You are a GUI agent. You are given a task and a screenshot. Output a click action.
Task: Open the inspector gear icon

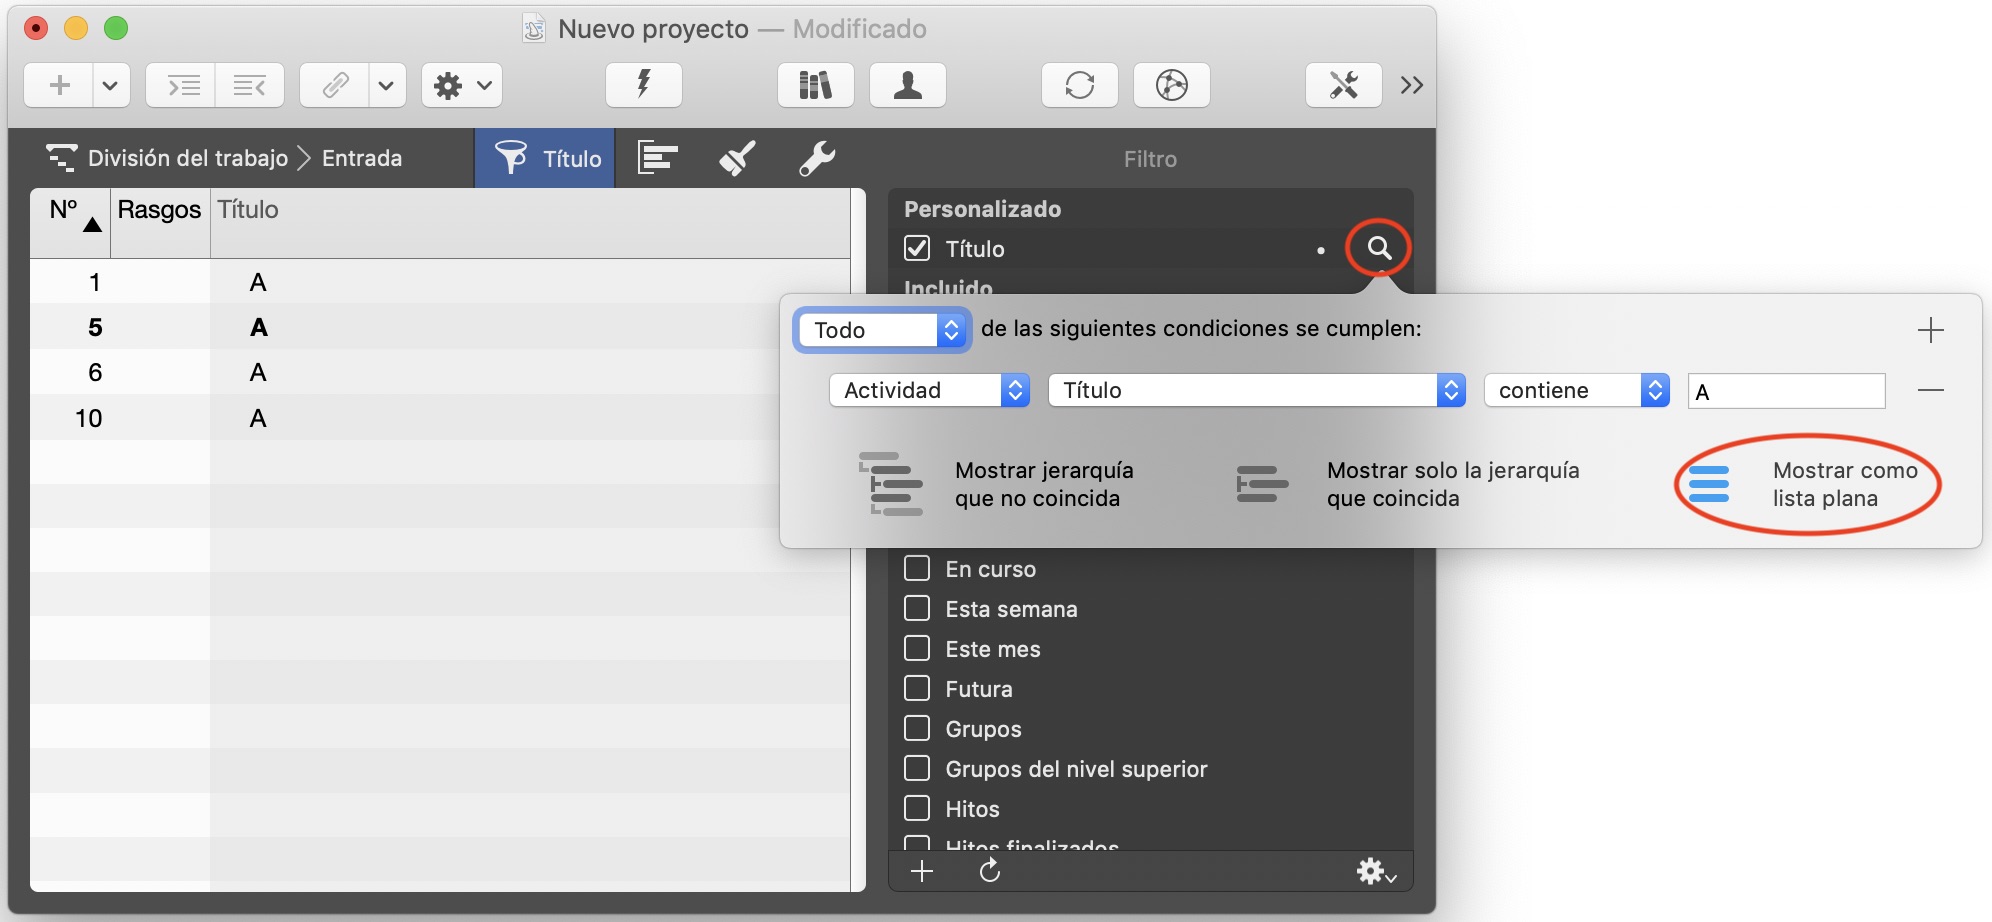(x=449, y=85)
